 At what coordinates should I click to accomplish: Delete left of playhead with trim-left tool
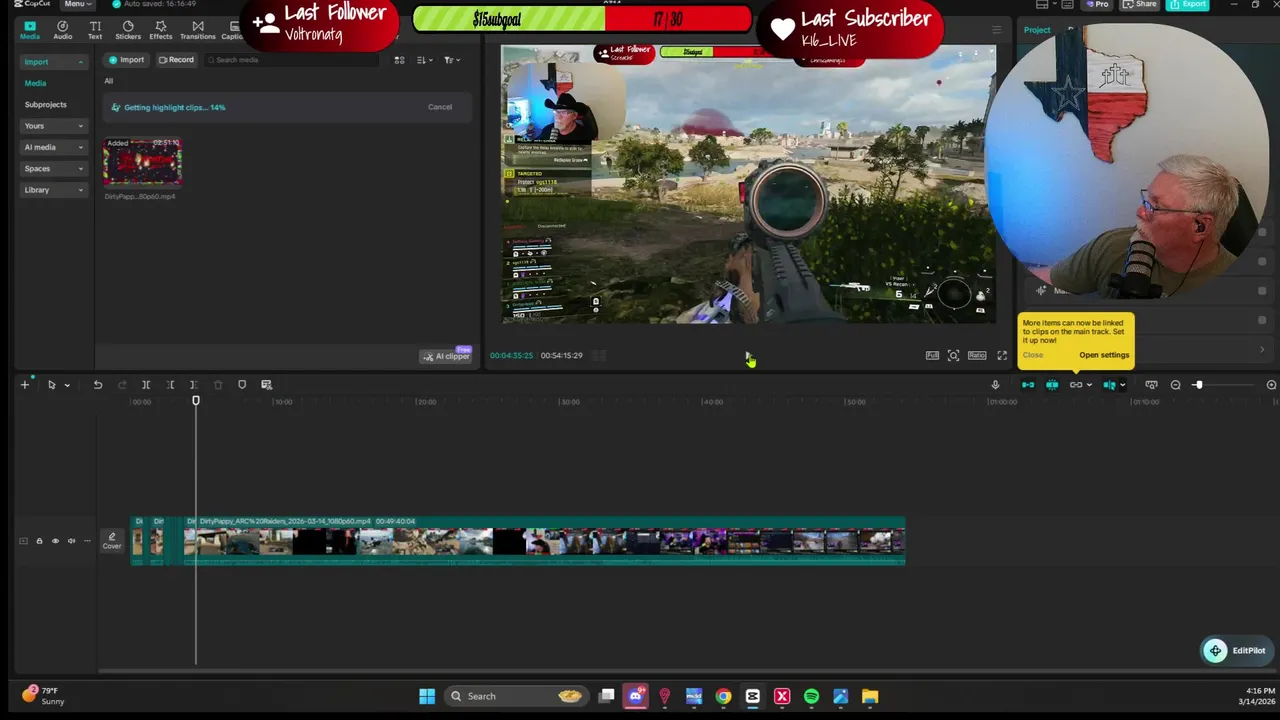(170, 385)
